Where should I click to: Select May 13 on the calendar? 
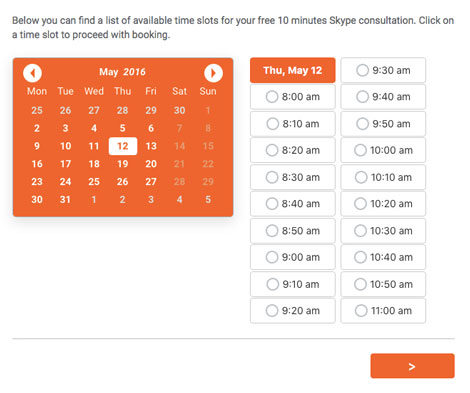click(151, 146)
